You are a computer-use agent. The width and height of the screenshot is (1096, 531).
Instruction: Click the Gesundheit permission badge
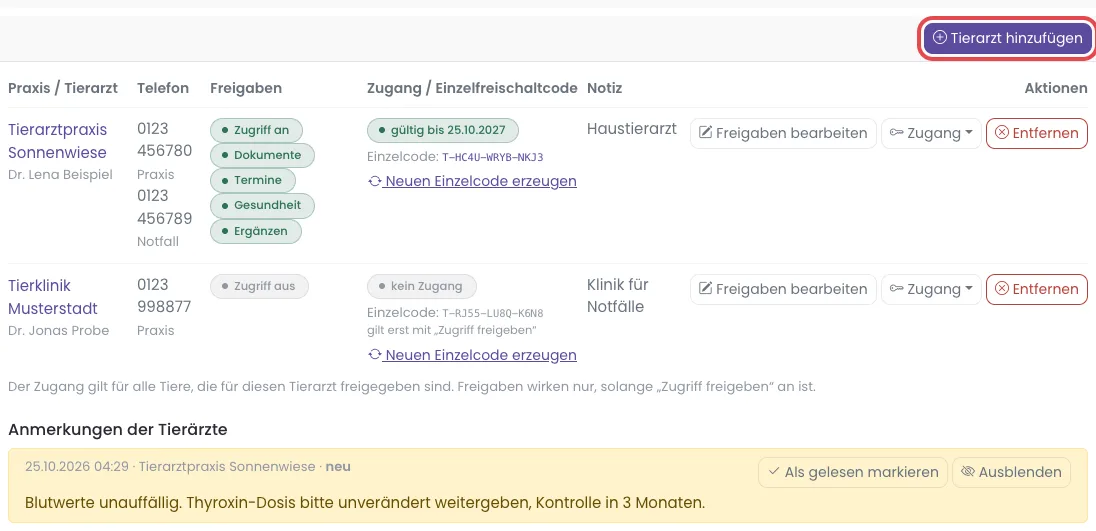262,205
